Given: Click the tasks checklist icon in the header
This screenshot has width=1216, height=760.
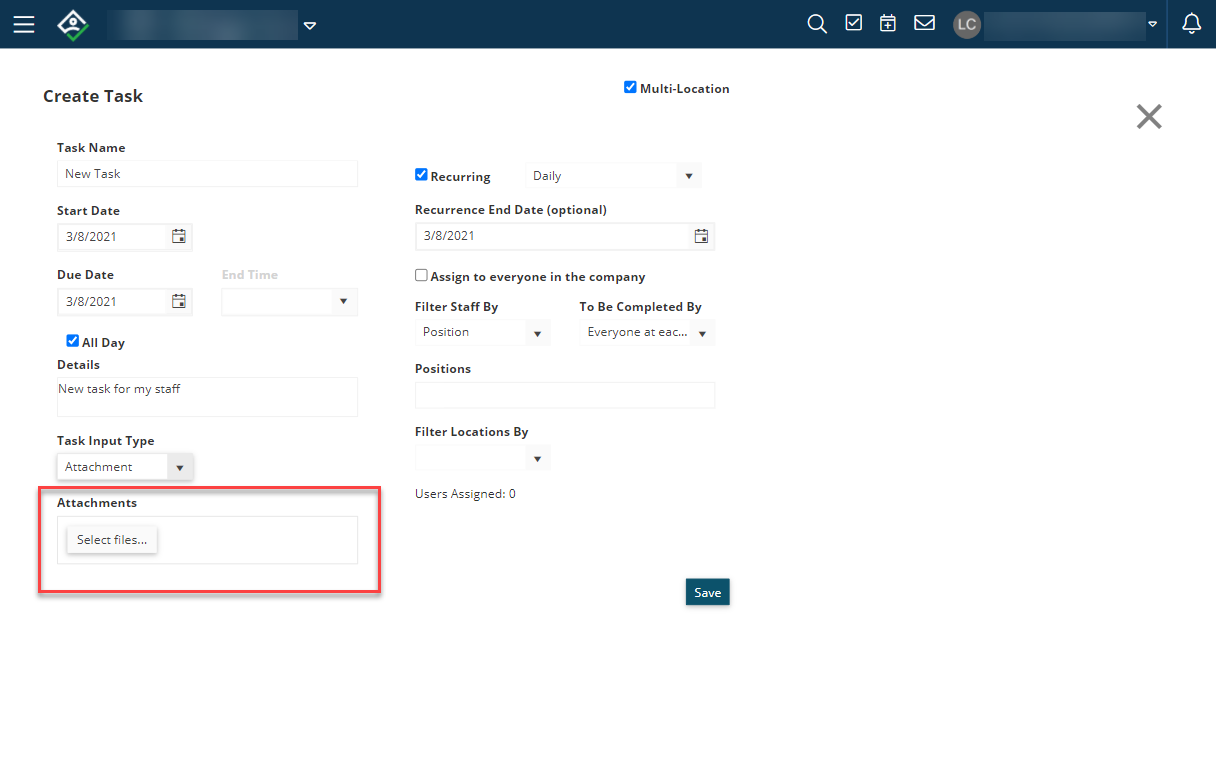Looking at the screenshot, I should [853, 22].
